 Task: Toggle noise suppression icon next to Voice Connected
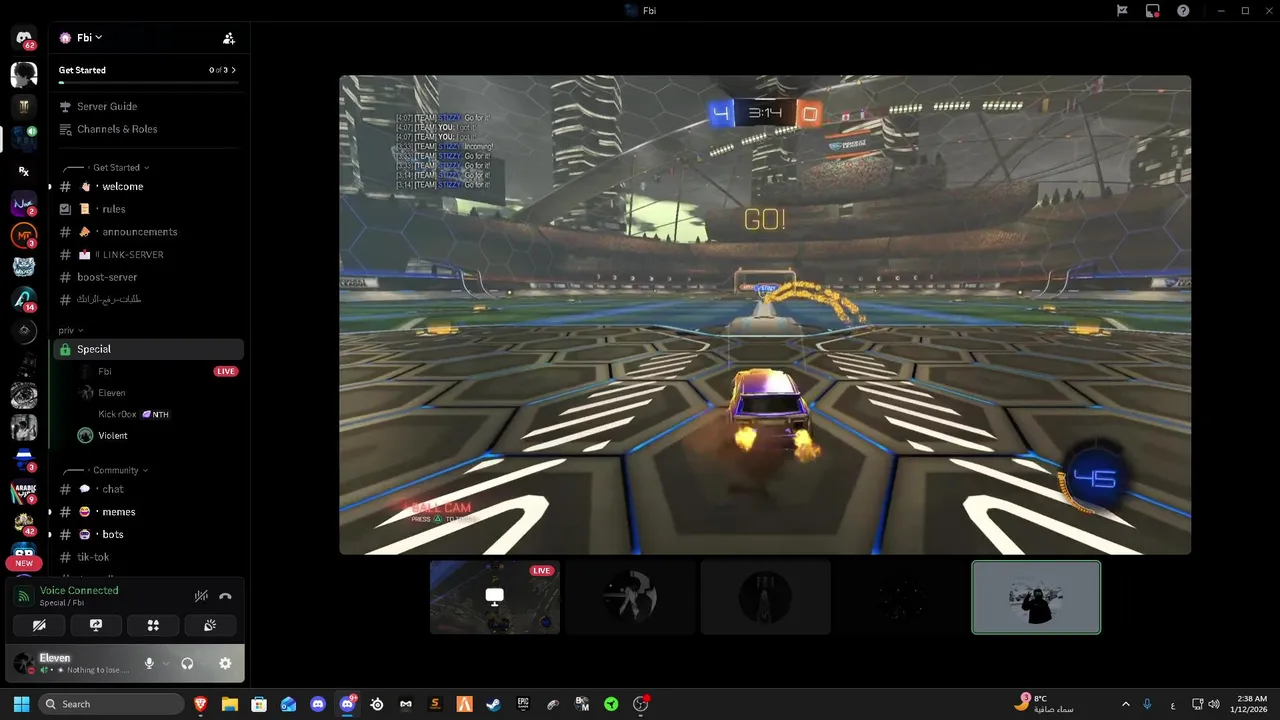click(x=201, y=596)
